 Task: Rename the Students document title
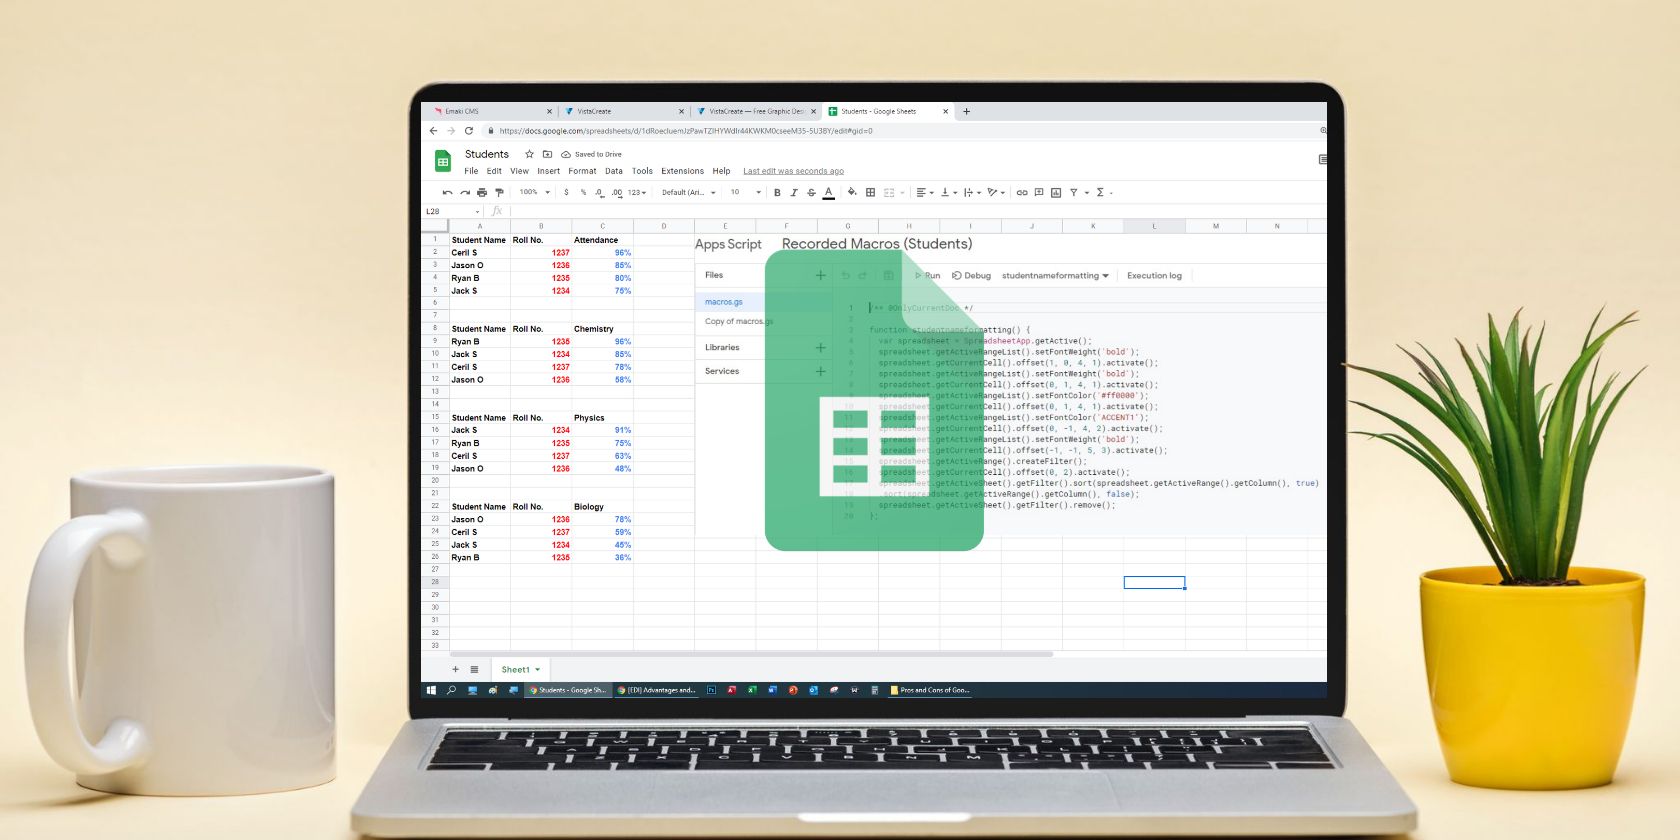[x=487, y=154]
